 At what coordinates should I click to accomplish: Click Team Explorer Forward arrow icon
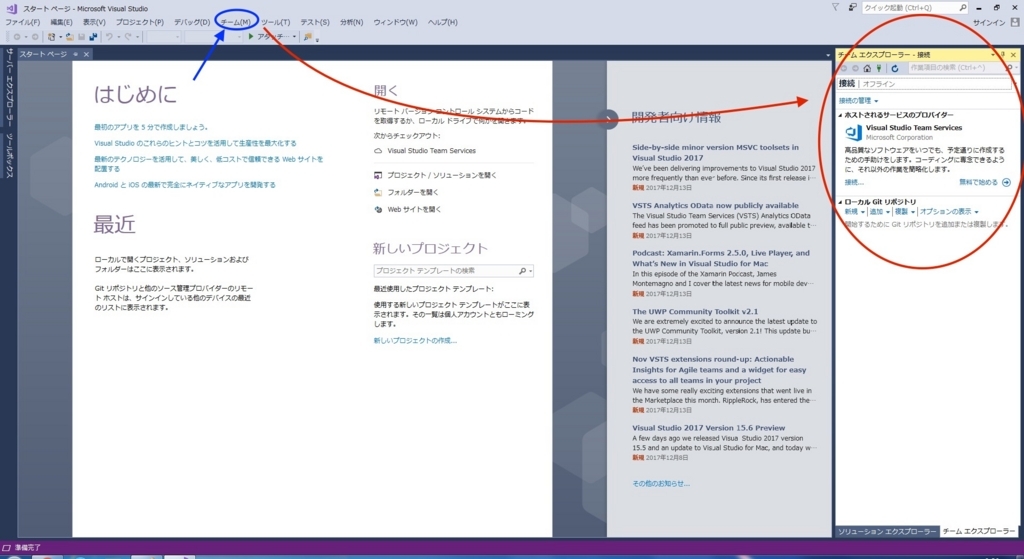(855, 68)
